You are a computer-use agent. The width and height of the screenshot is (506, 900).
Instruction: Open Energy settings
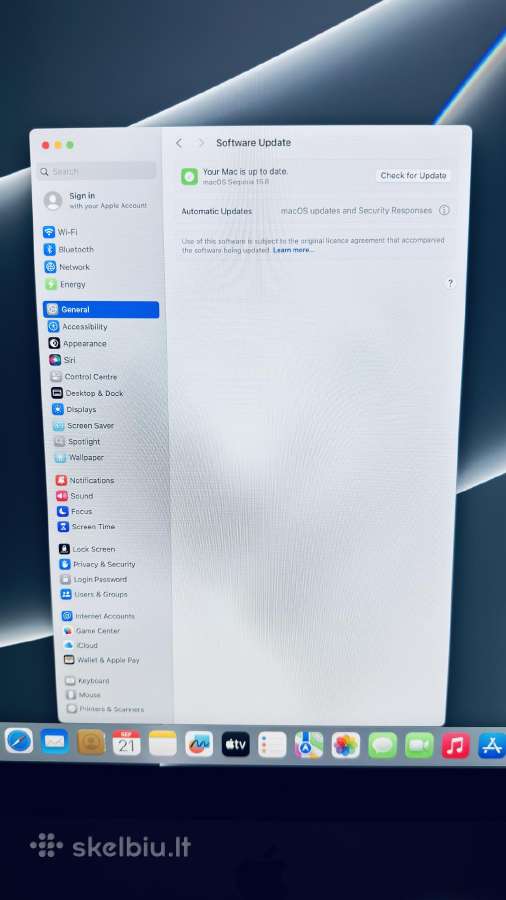(x=65, y=284)
